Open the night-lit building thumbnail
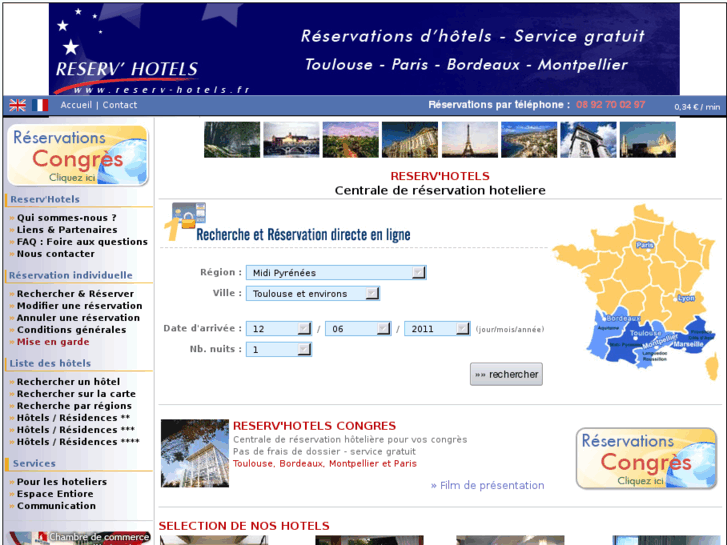727x545 pixels. 648,140
